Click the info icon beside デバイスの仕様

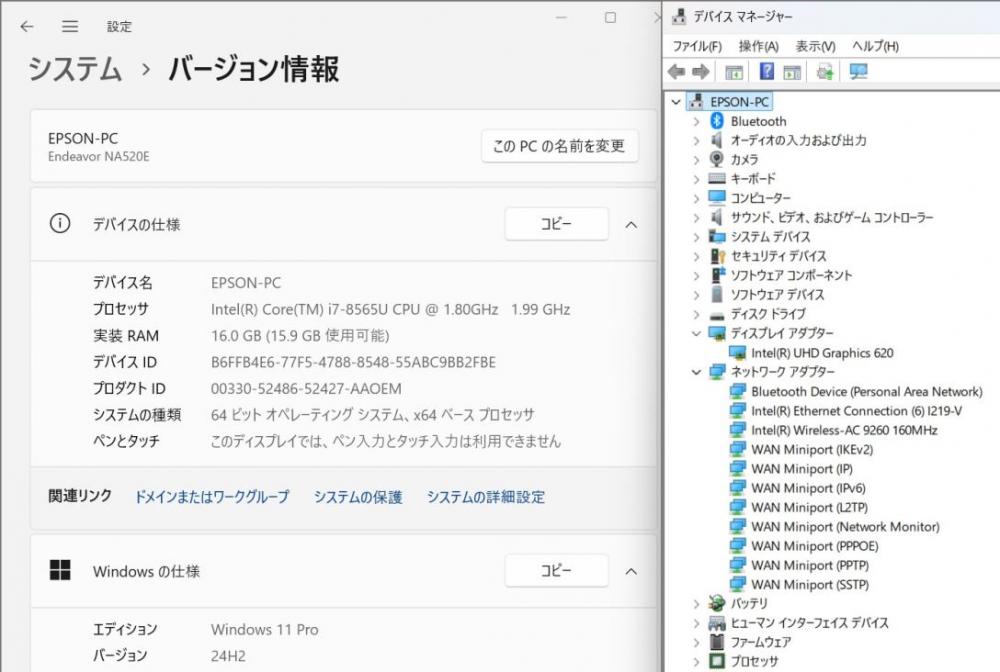60,223
